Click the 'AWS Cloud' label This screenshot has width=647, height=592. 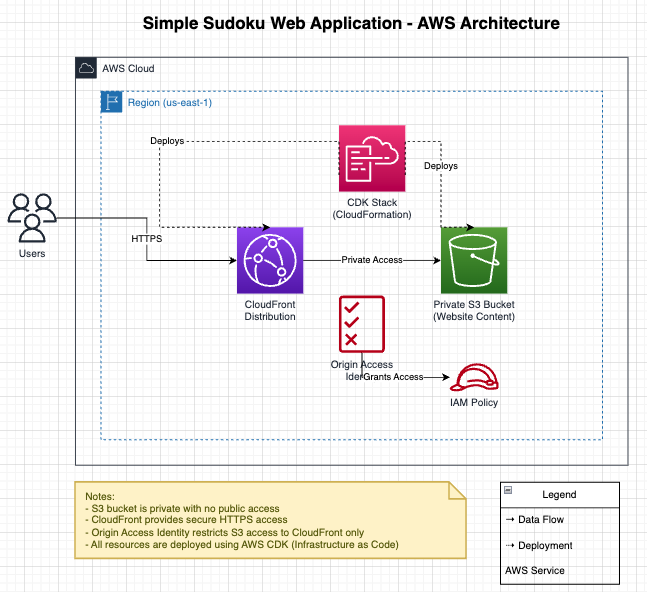[x=128, y=68]
